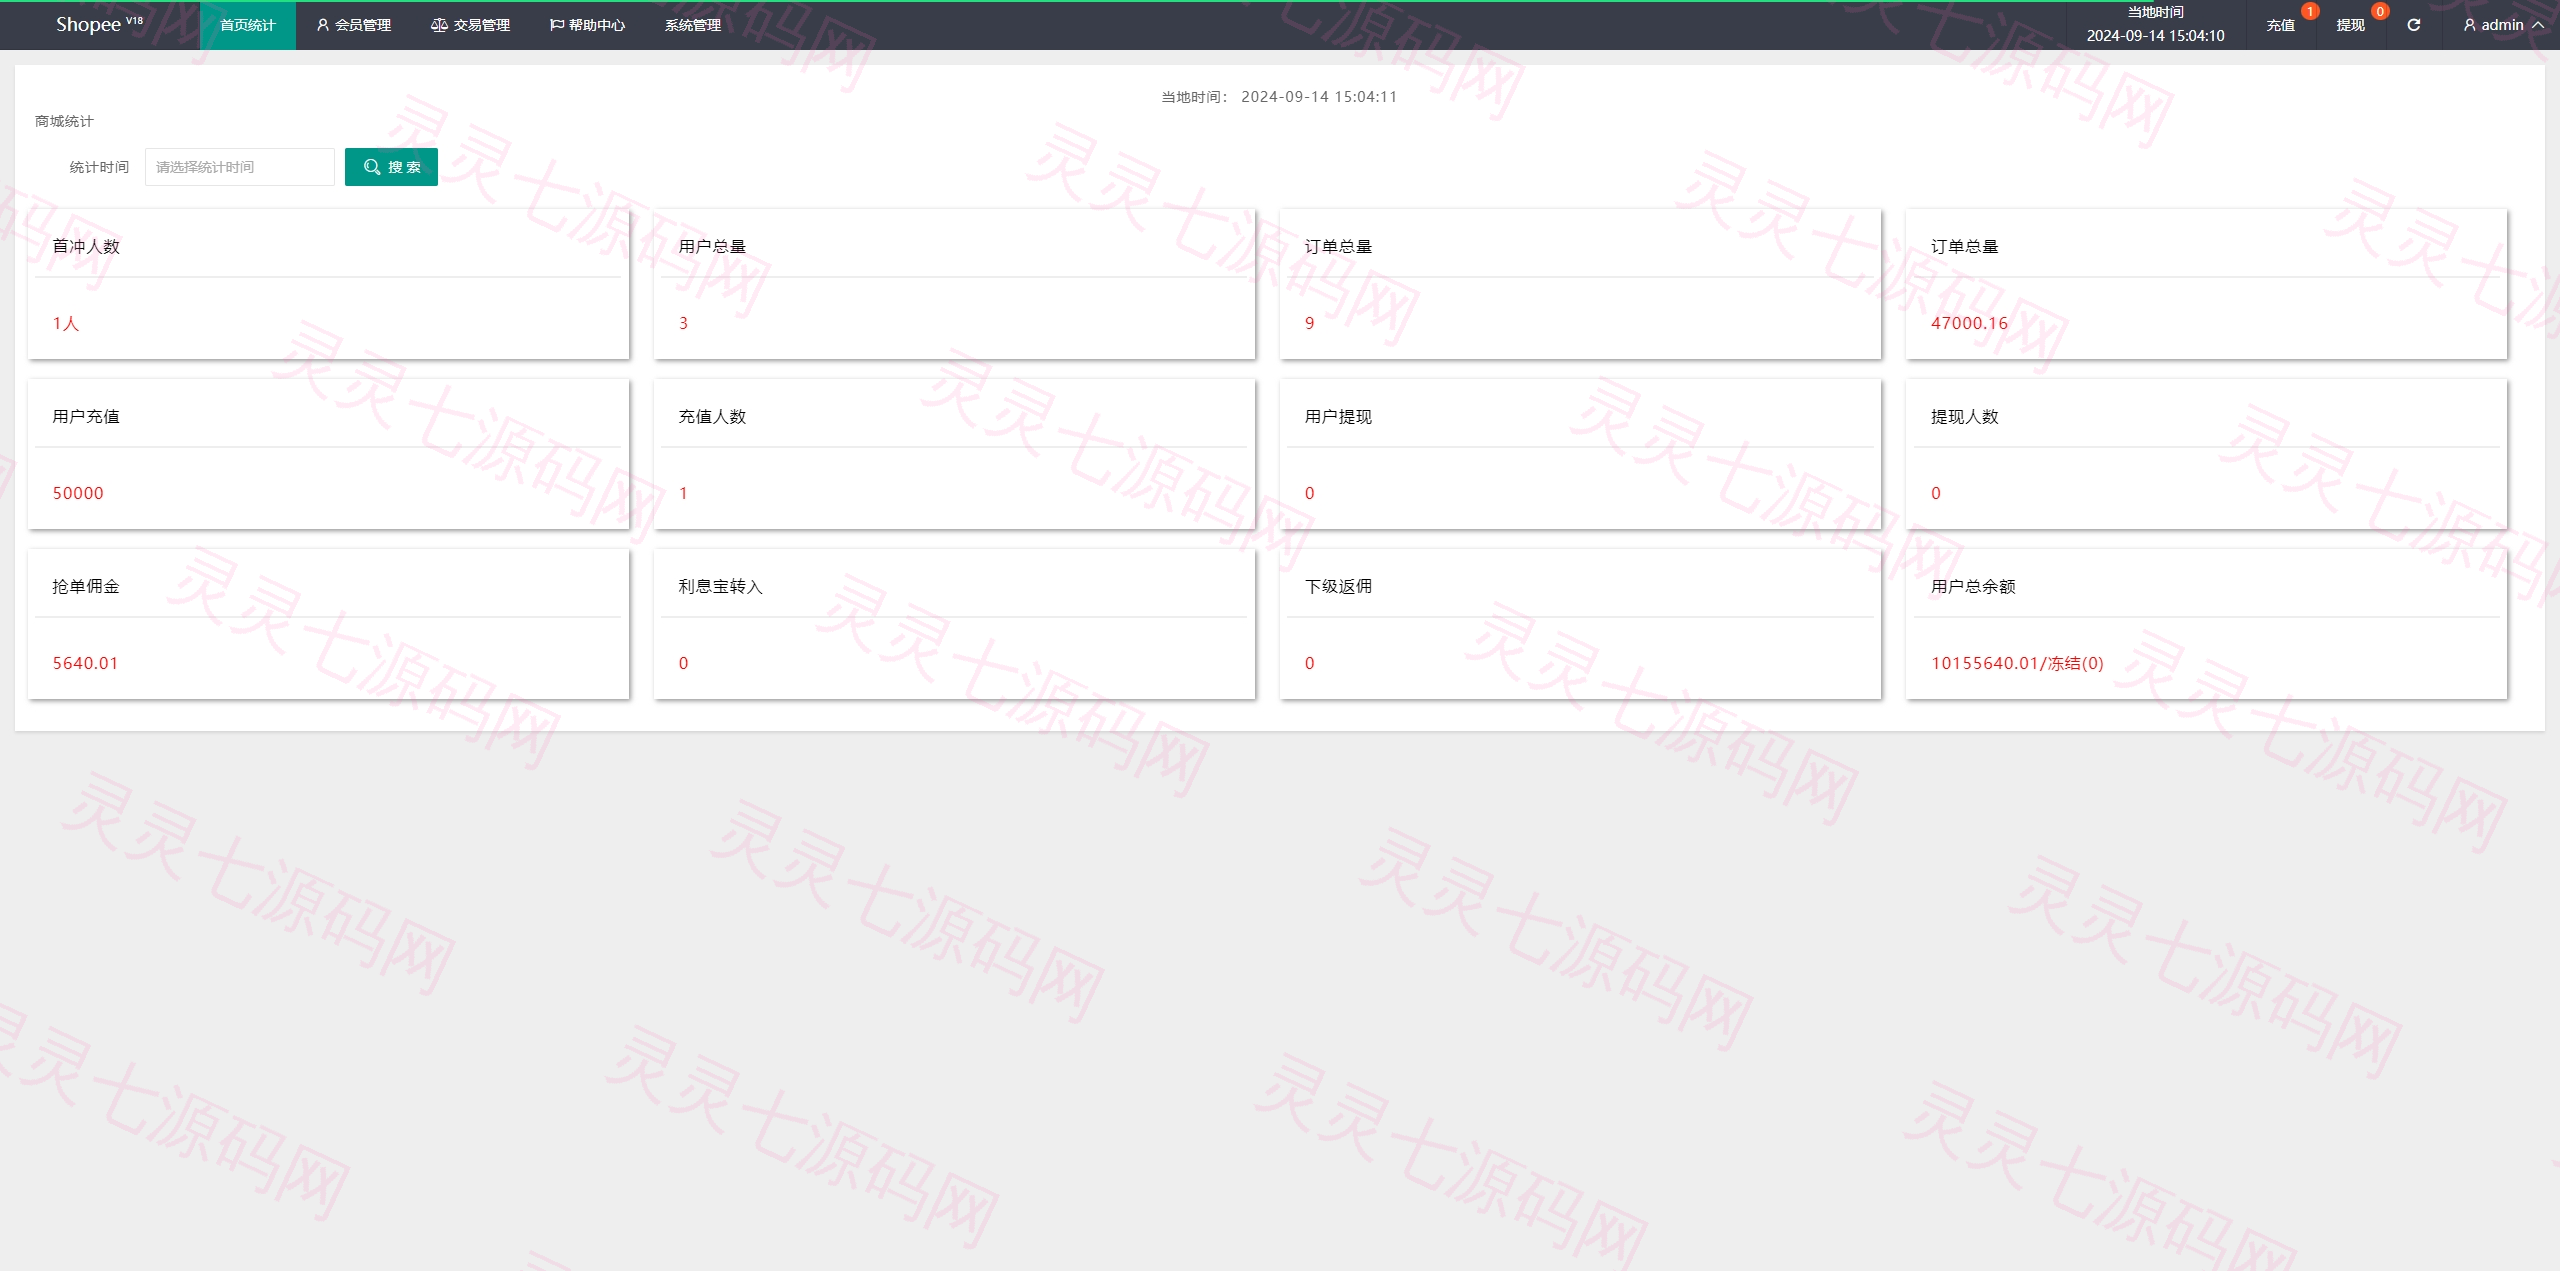Image resolution: width=2560 pixels, height=1271 pixels.
Task: Open 会员管理 menu
Action: point(353,25)
